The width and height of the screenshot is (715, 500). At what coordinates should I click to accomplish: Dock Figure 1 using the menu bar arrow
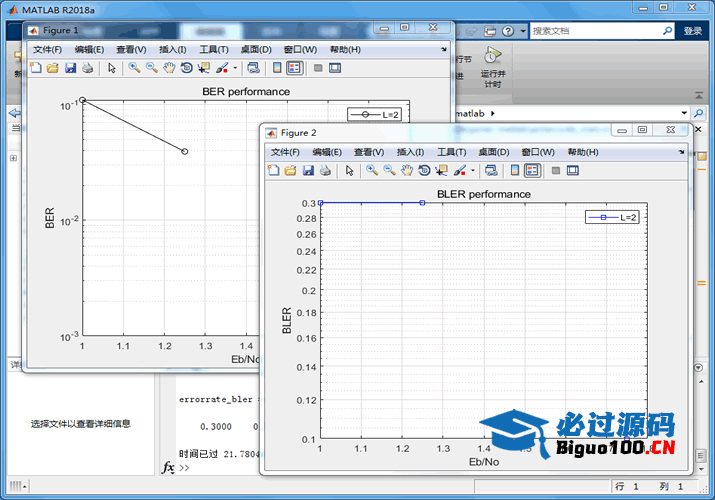[444, 49]
